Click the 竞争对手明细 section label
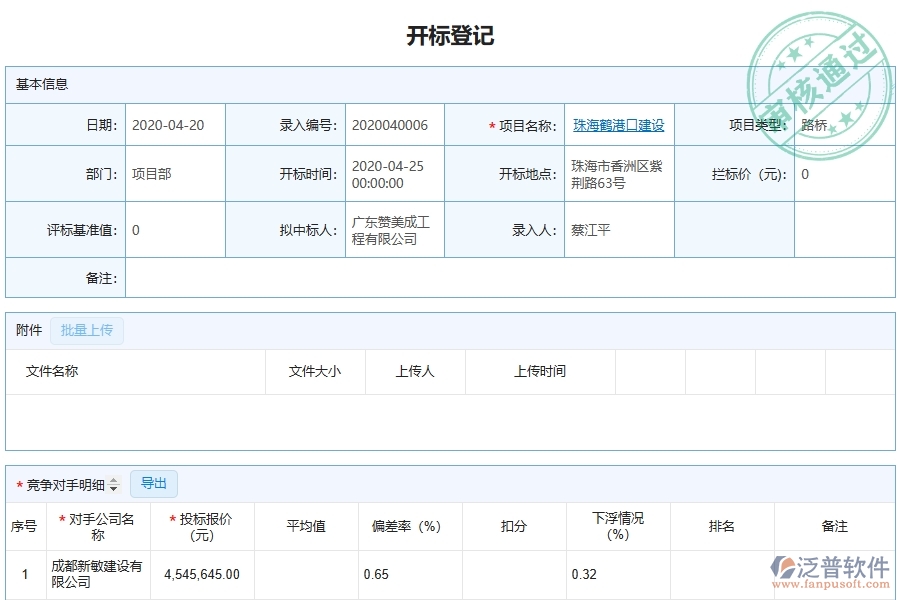 (x=65, y=483)
